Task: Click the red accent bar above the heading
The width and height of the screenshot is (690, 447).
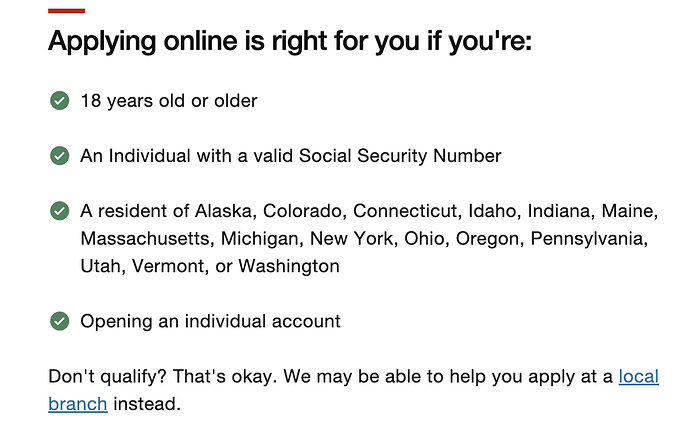Action: point(66,10)
